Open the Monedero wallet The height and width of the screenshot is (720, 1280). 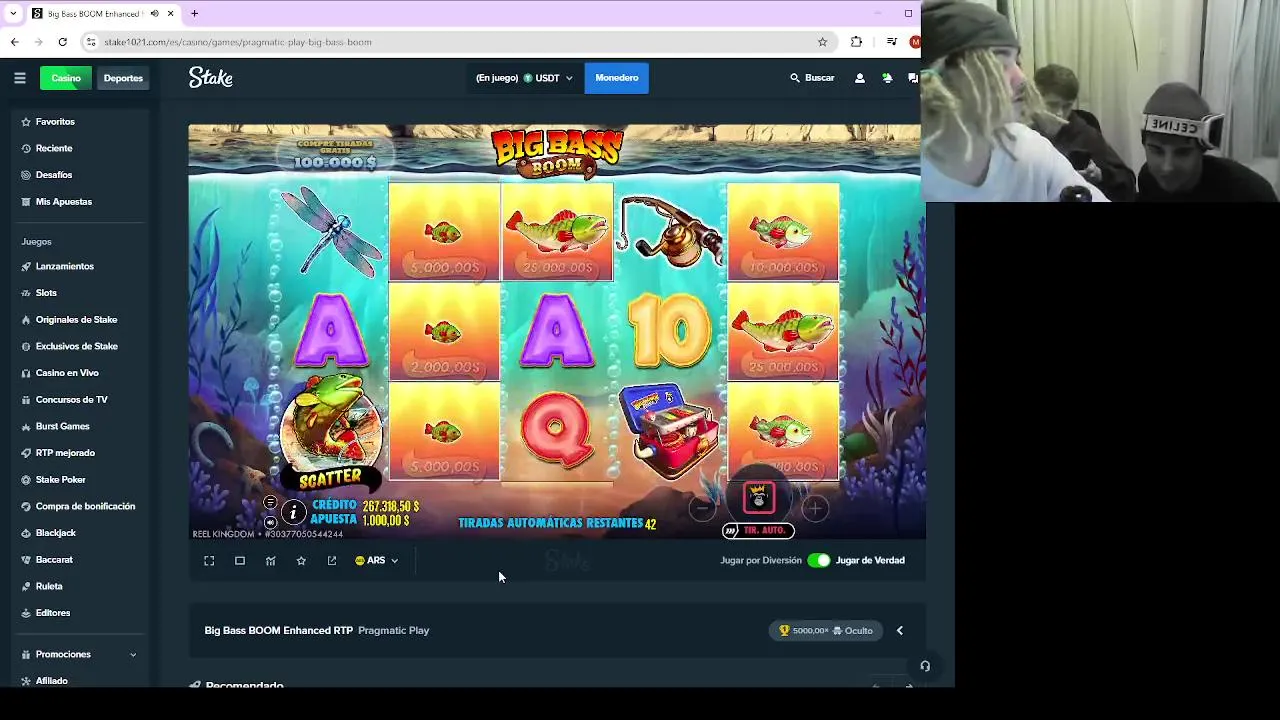617,78
